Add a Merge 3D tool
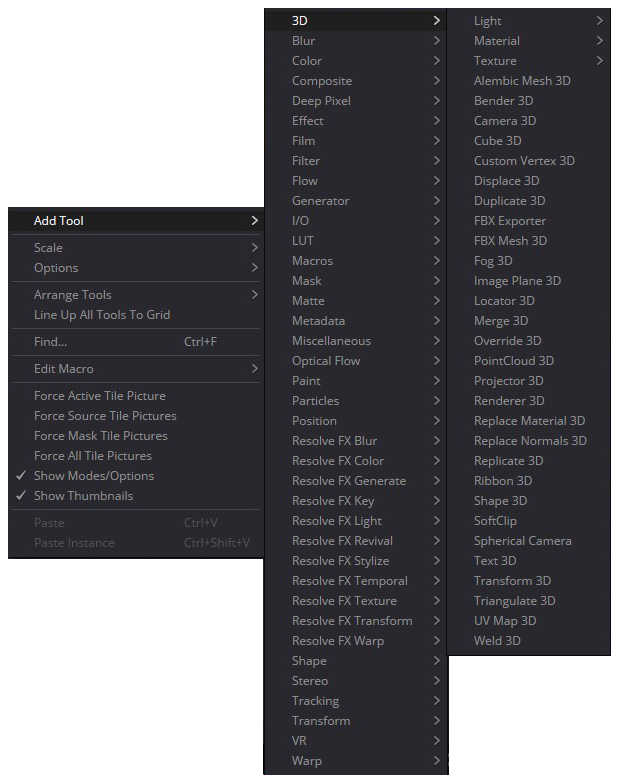 click(x=529, y=321)
